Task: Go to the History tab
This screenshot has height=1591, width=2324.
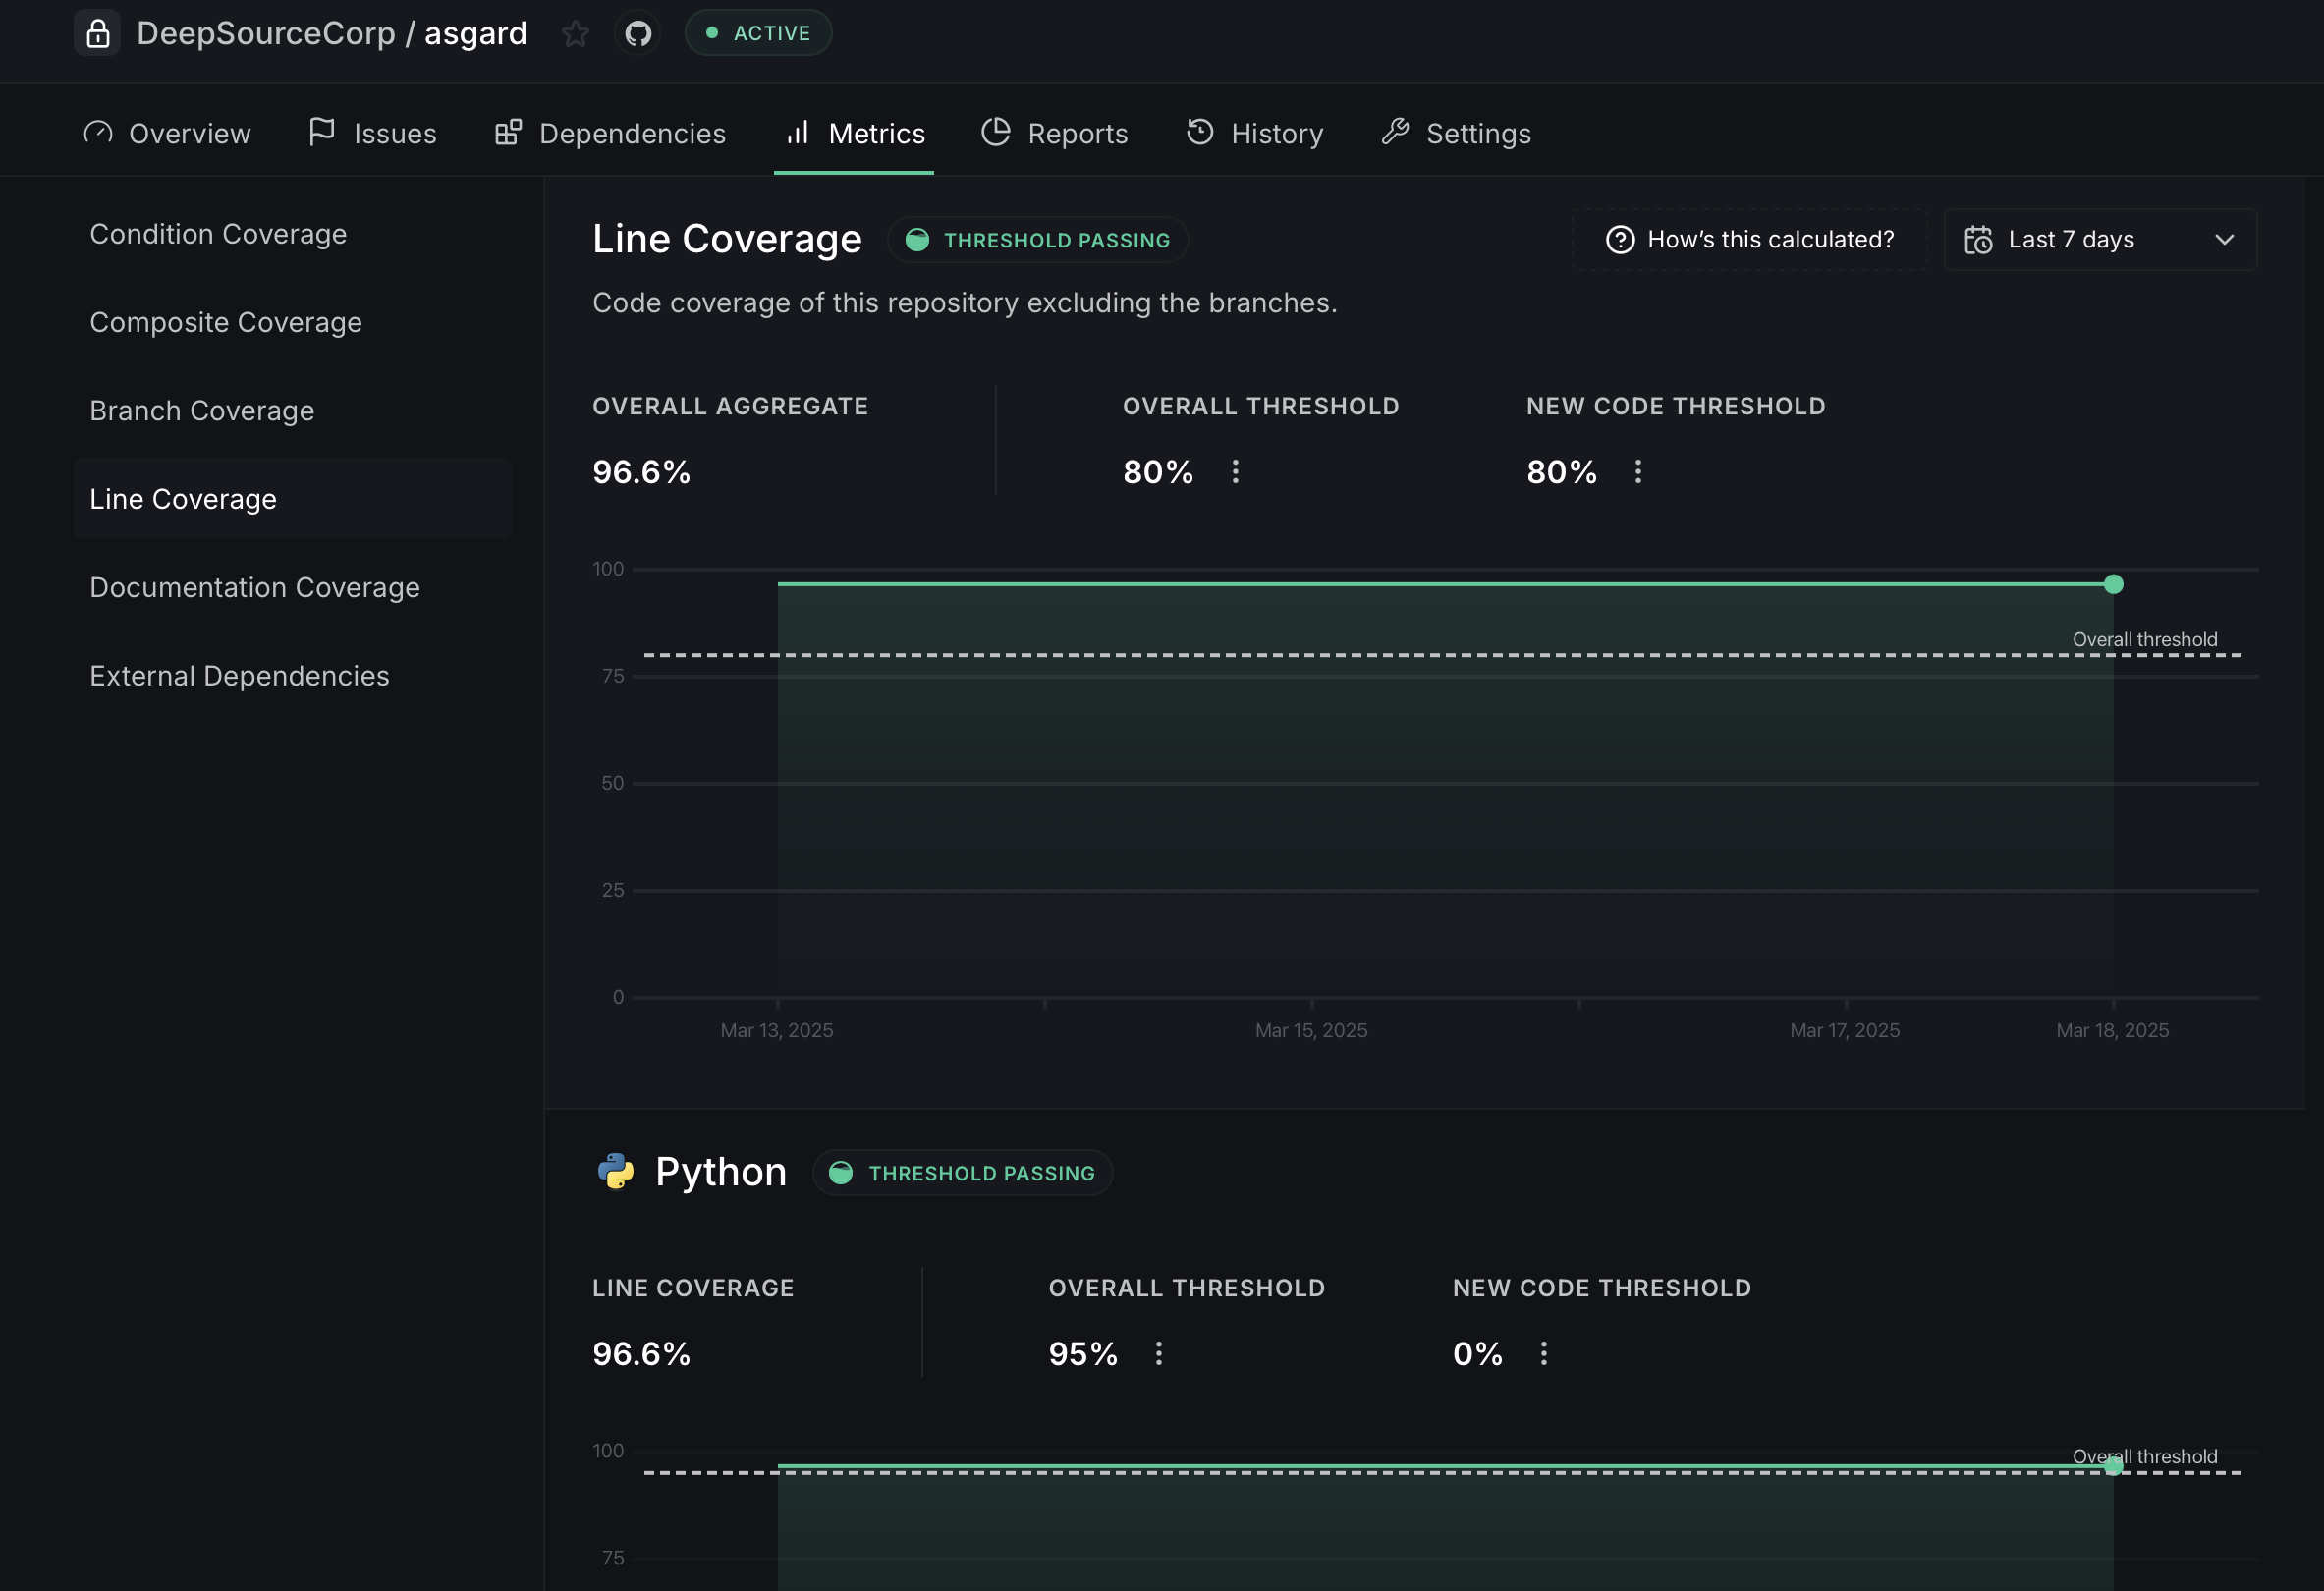Action: (1255, 133)
